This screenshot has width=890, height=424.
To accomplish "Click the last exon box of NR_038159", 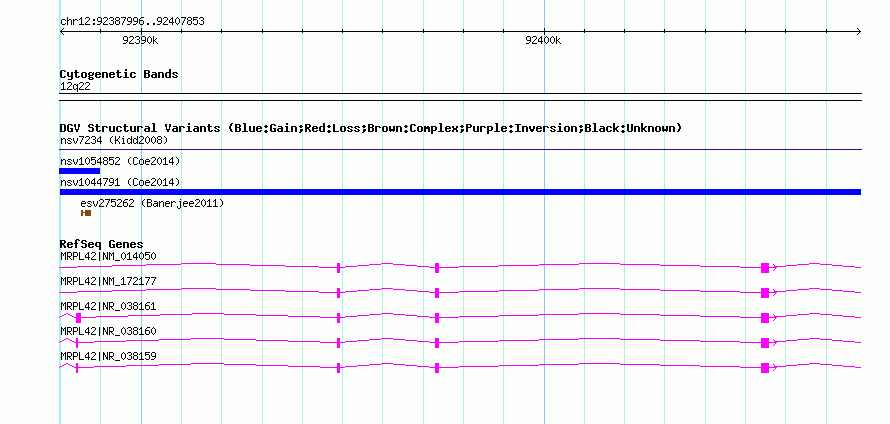I will pyautogui.click(x=765, y=368).
